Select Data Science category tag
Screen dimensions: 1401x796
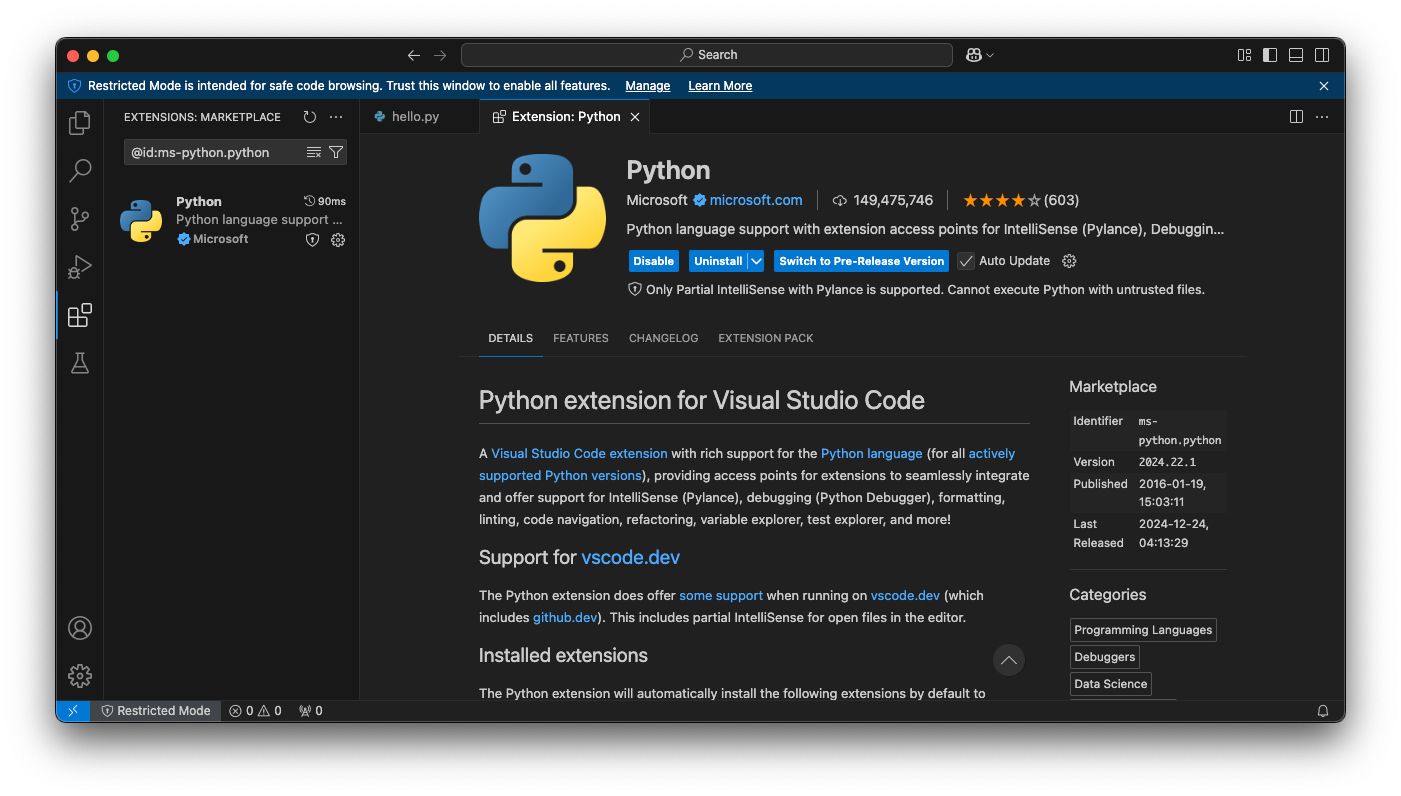pyautogui.click(x=1111, y=684)
